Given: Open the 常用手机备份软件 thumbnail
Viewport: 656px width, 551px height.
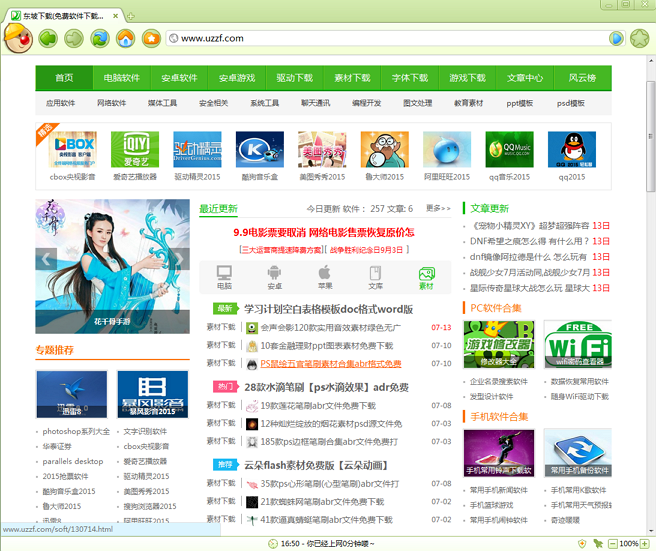Looking at the screenshot, I should tap(579, 453).
